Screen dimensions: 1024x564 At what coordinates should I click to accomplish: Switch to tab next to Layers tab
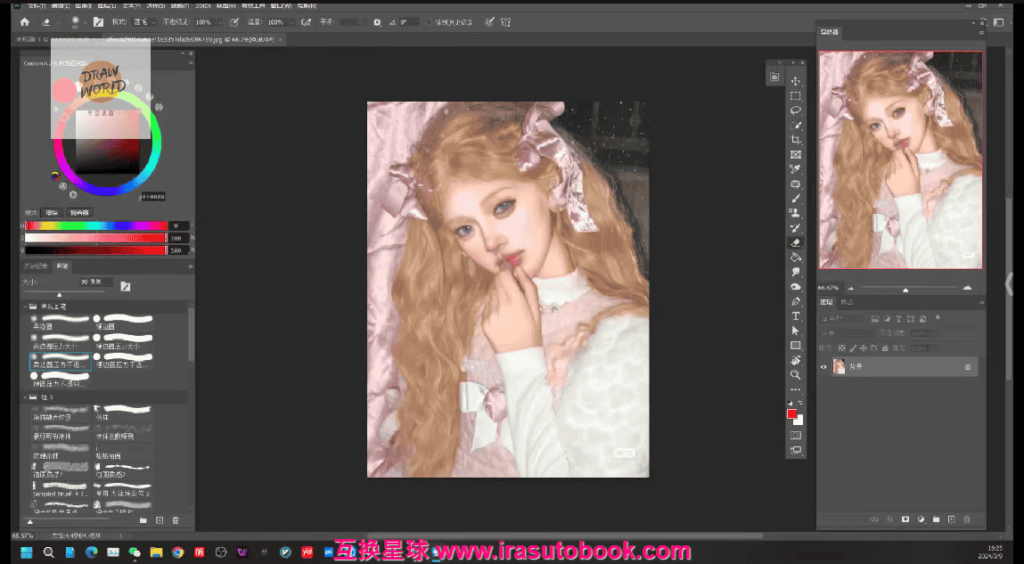point(846,302)
